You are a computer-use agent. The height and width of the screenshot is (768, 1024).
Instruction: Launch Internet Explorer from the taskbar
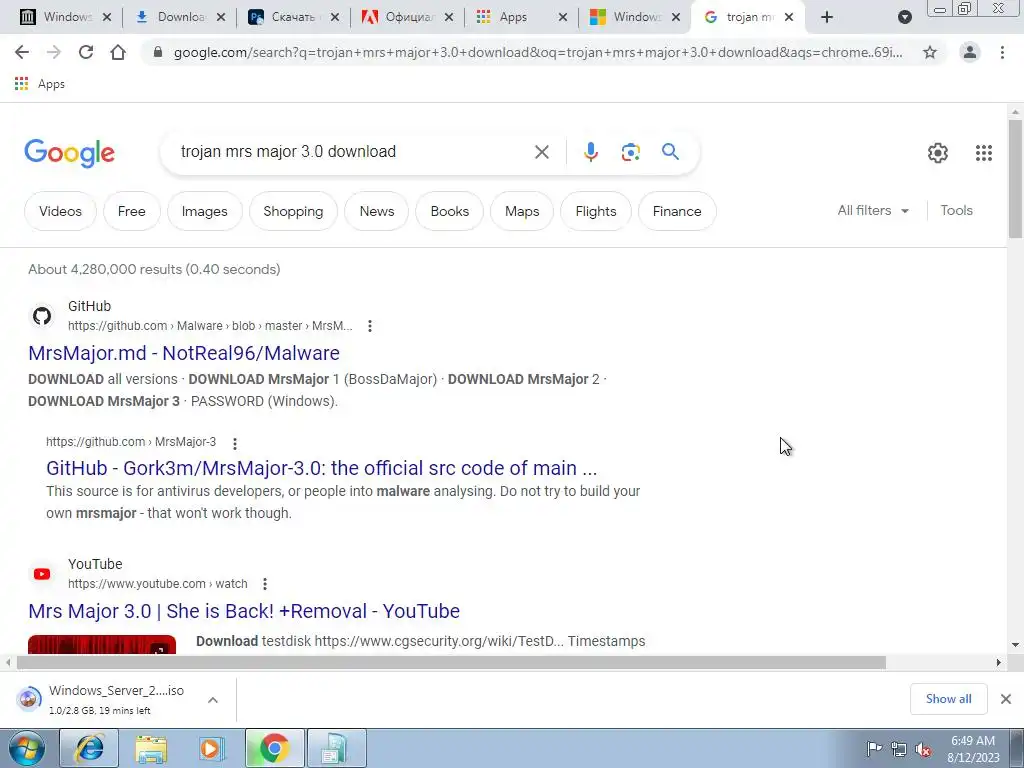tap(89, 748)
